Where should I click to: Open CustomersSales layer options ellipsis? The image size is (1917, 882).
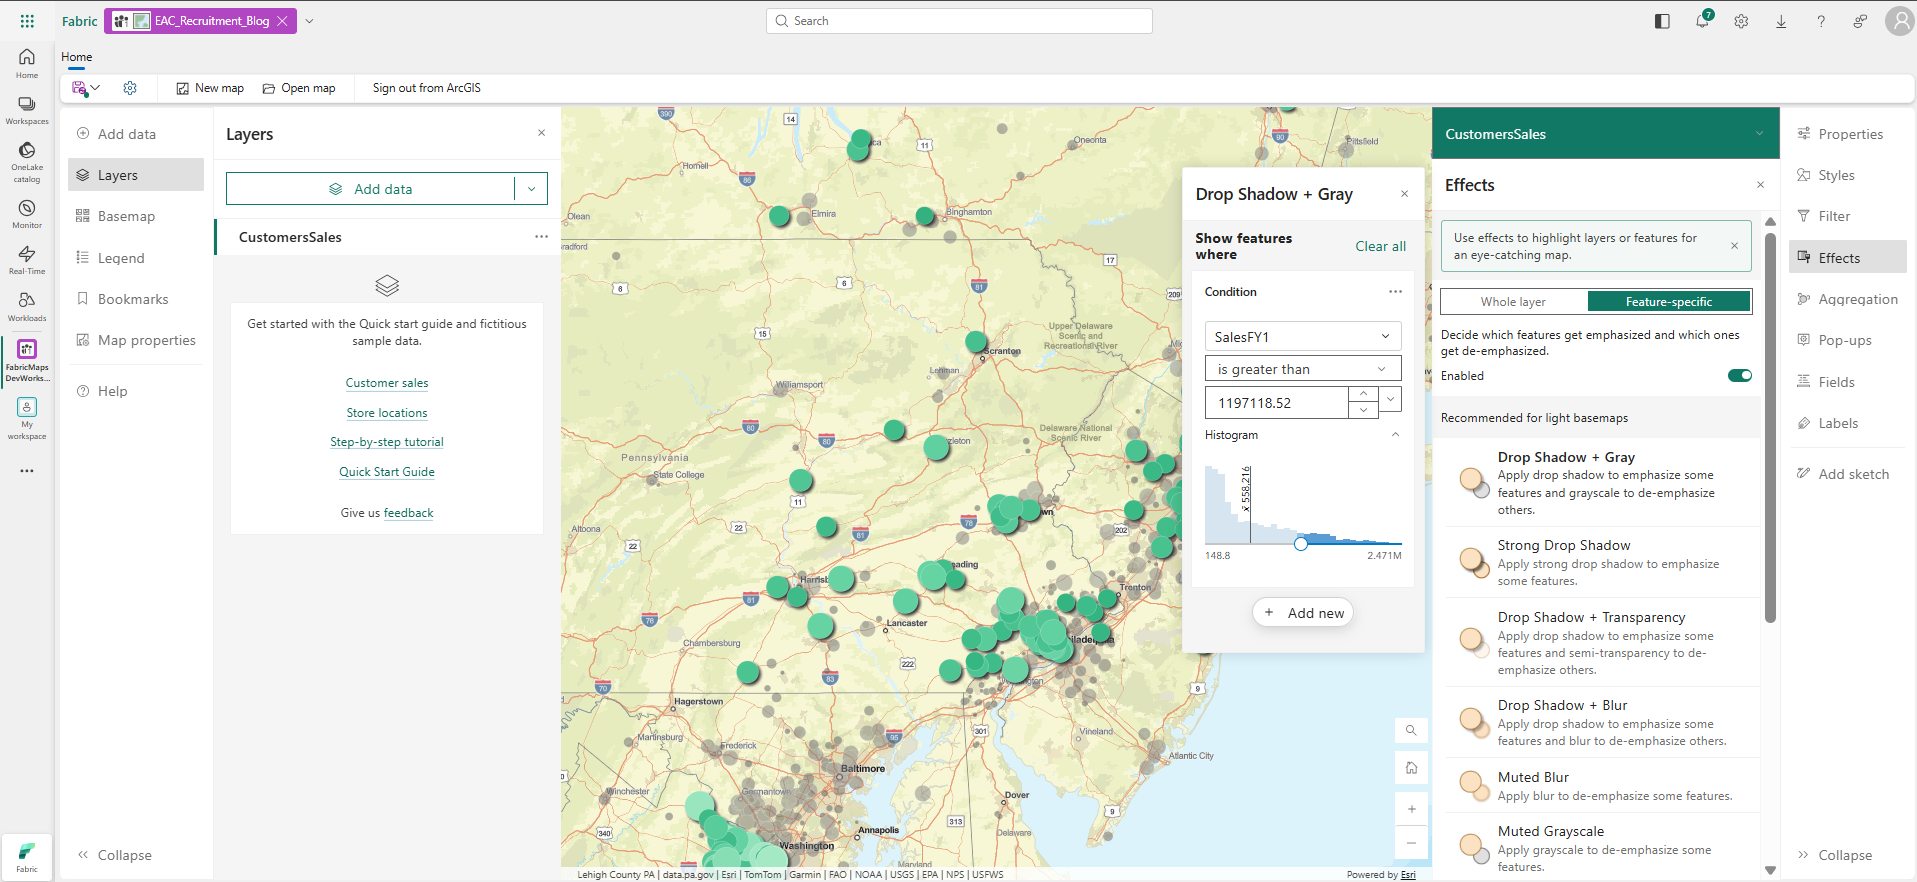(x=541, y=237)
